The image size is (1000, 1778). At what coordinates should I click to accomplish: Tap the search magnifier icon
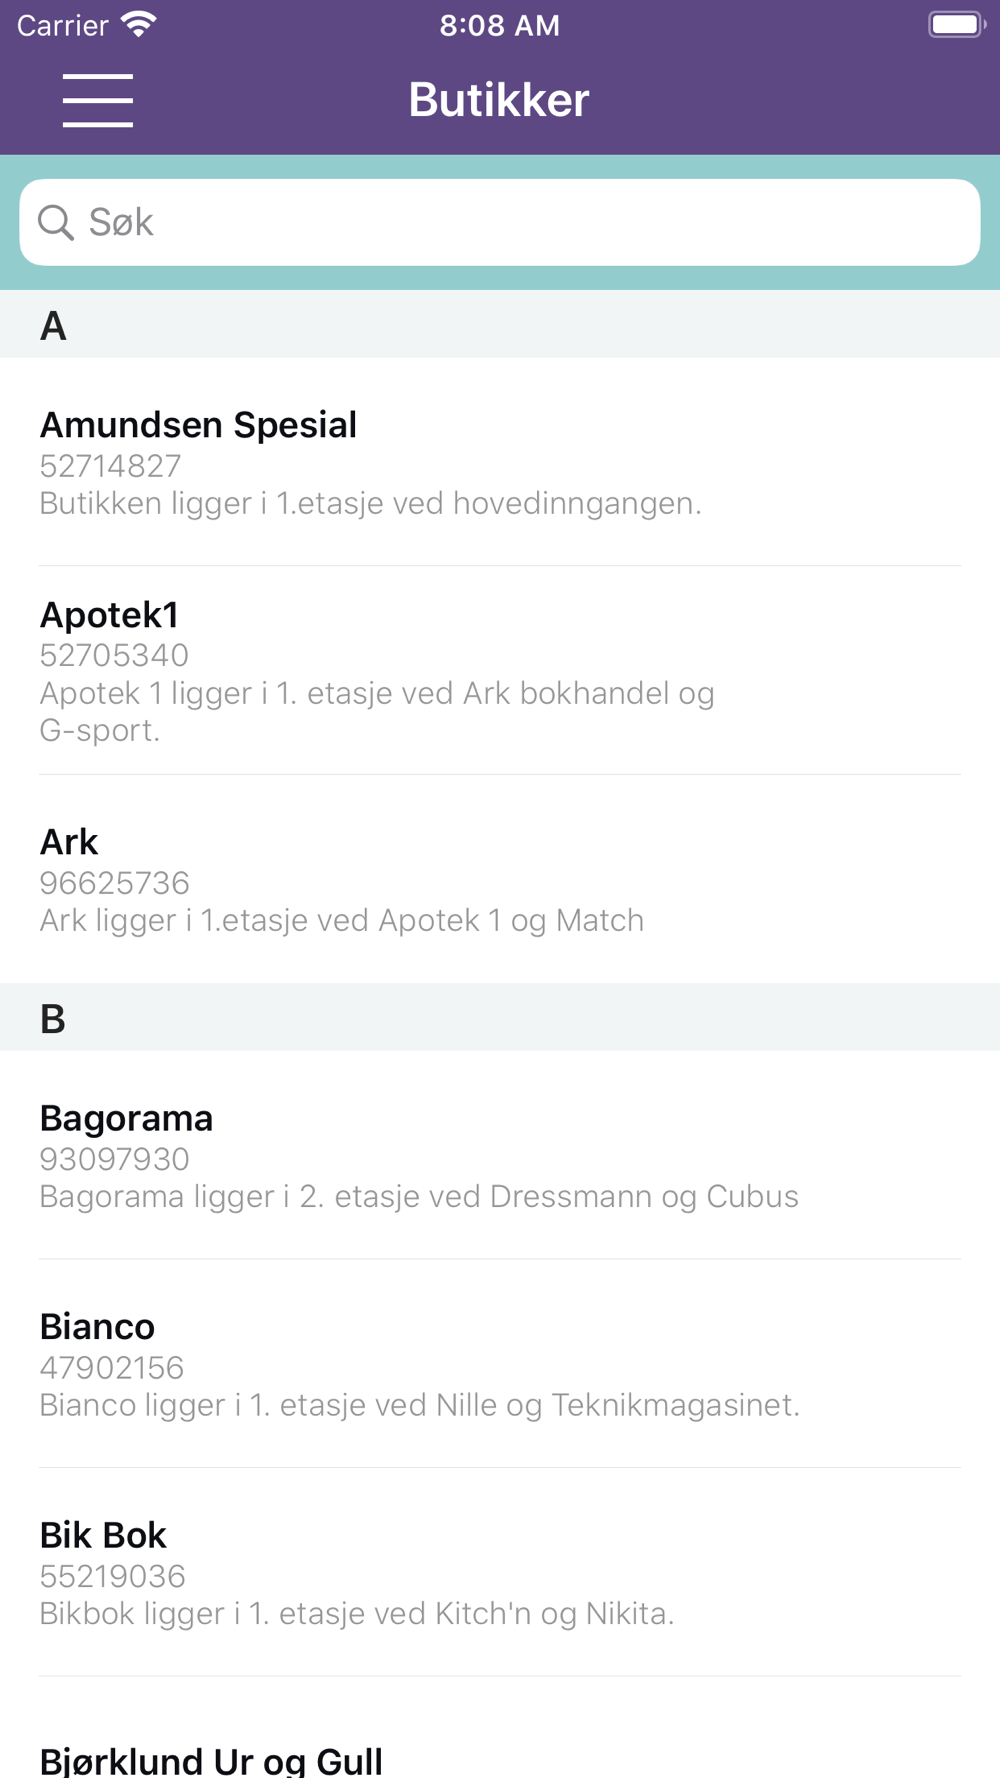(x=56, y=222)
